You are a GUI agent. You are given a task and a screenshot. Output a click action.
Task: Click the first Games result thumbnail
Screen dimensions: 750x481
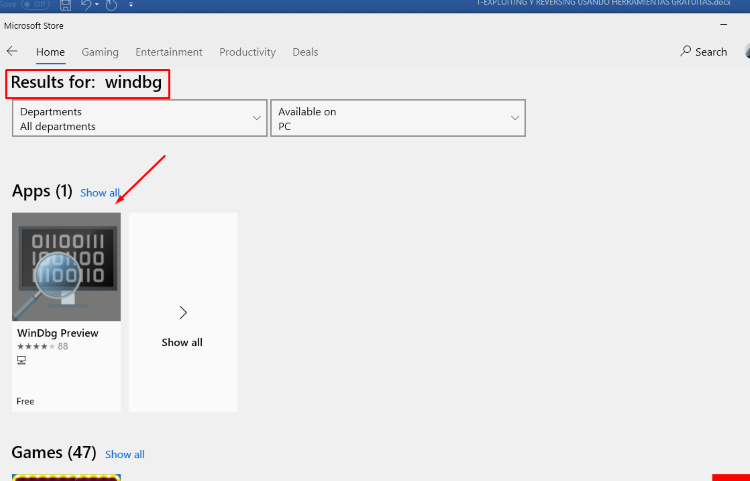66,478
